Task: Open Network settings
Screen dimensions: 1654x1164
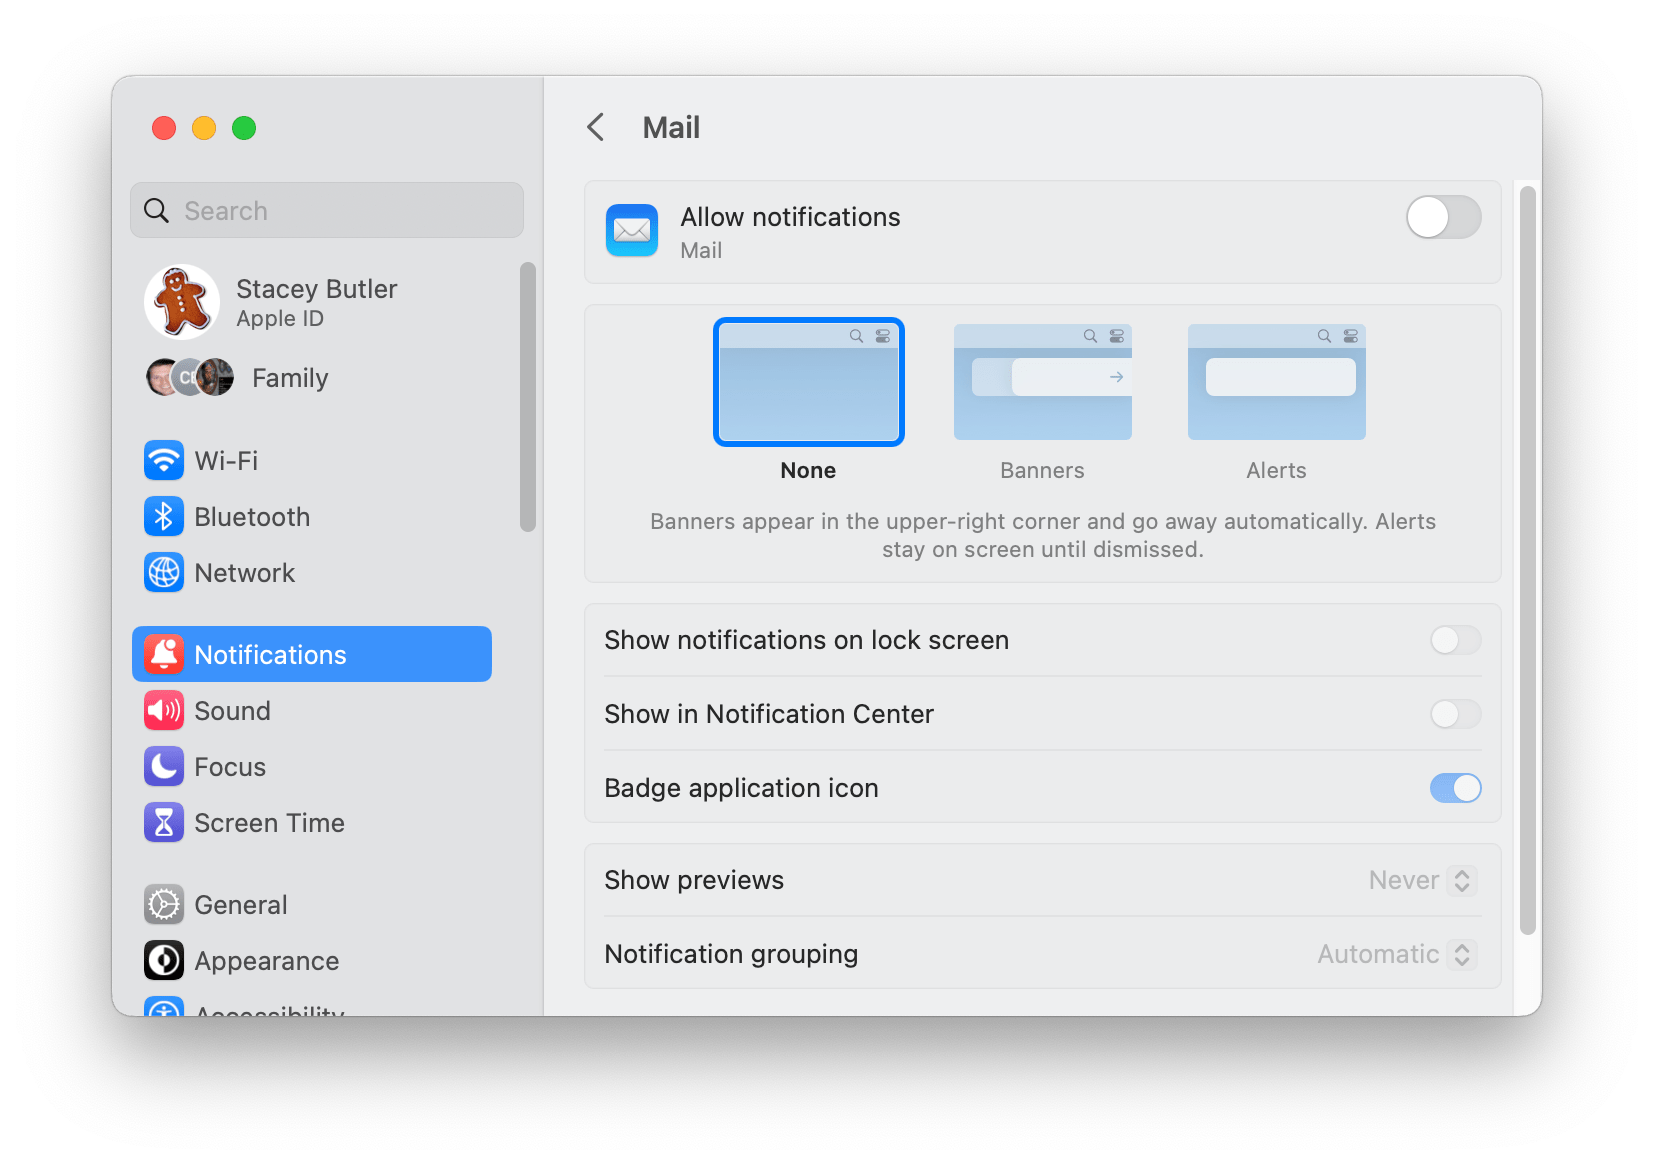Action: pyautogui.click(x=312, y=572)
